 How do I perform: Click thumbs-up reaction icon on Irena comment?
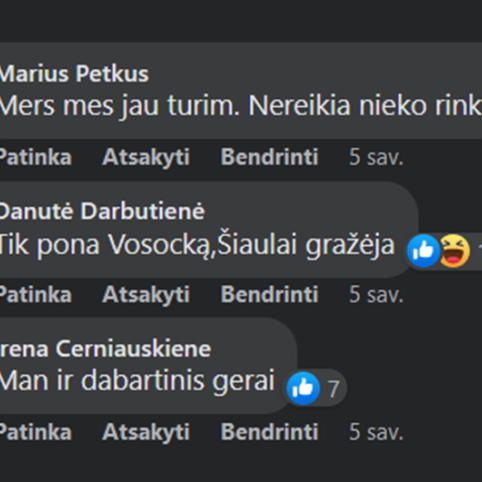(x=303, y=388)
